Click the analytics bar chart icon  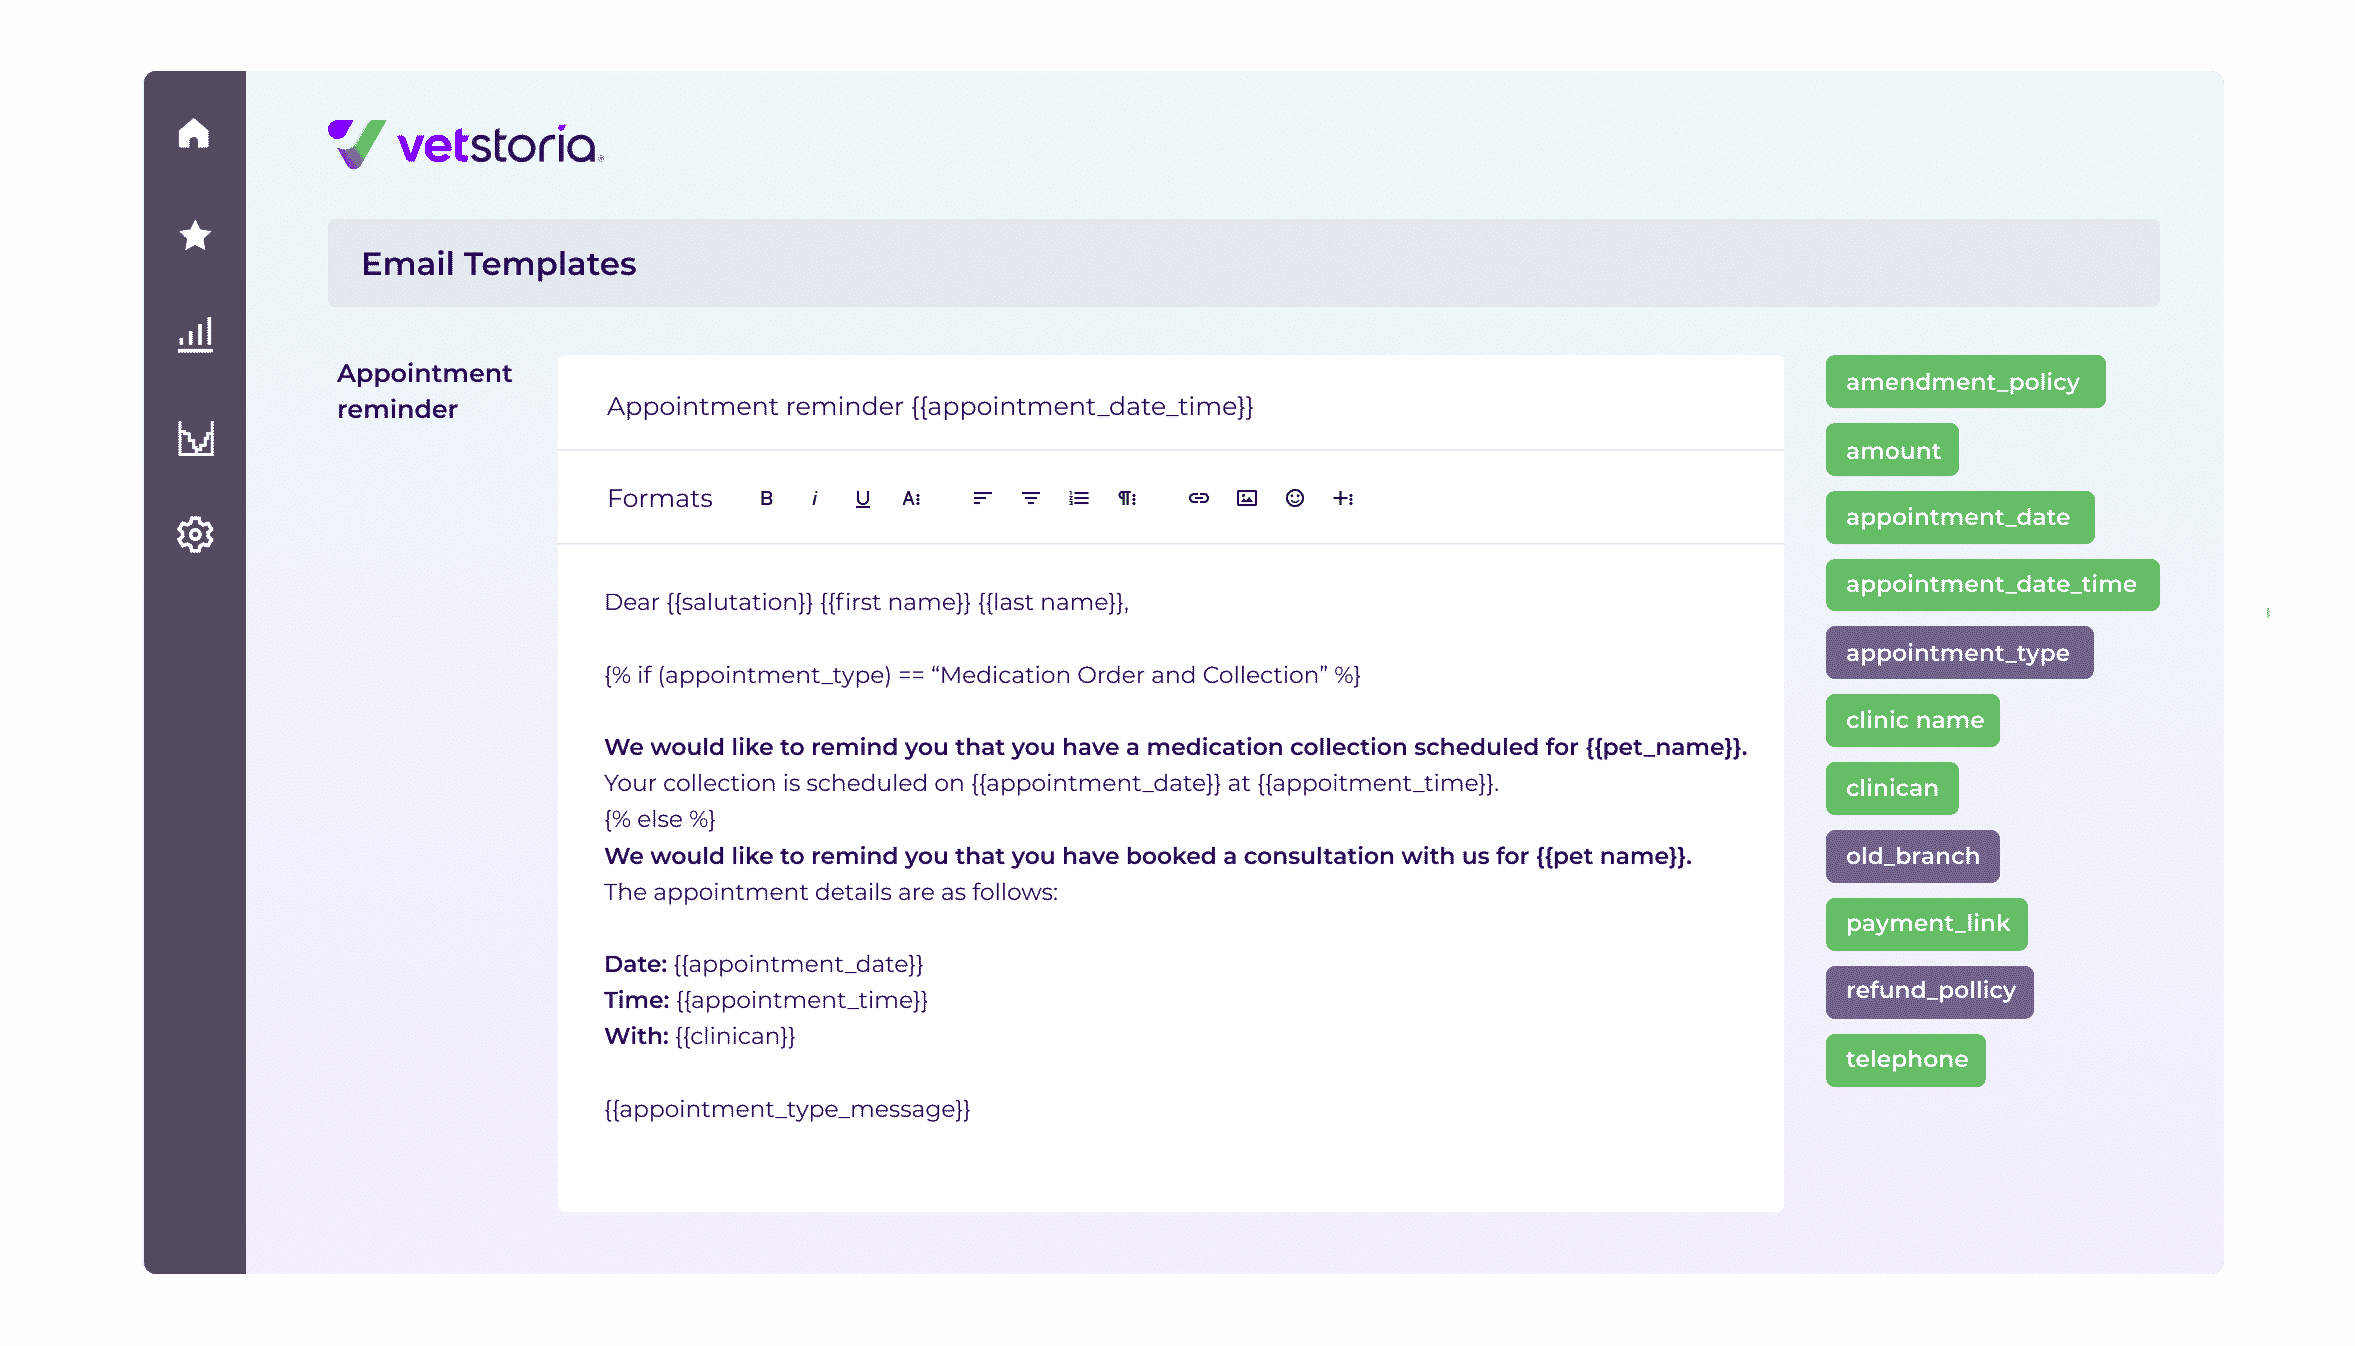tap(192, 335)
